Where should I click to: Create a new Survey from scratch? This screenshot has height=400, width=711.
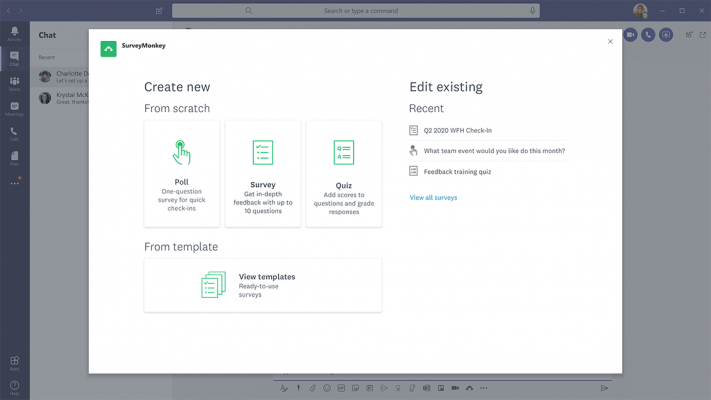tap(263, 174)
